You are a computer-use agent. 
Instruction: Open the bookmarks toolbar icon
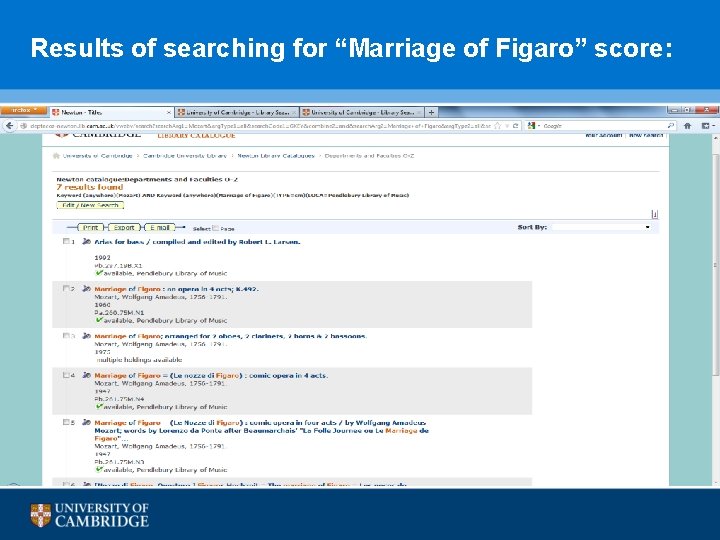pyautogui.click(x=706, y=126)
